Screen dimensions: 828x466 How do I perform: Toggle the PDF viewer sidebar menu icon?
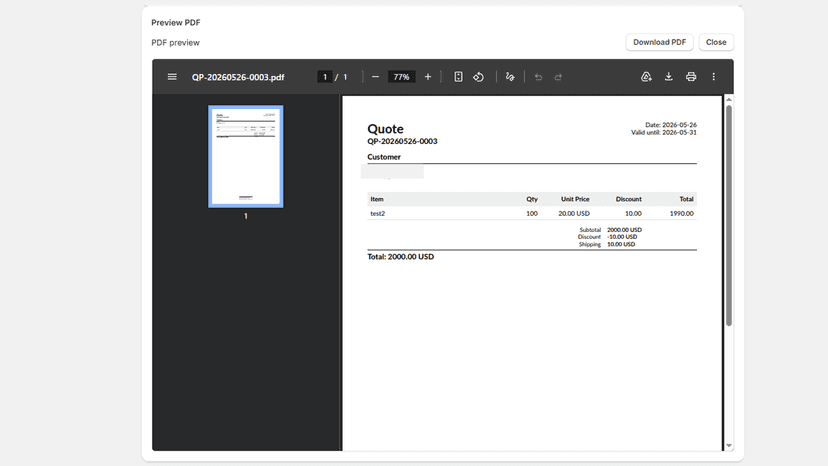coord(172,77)
